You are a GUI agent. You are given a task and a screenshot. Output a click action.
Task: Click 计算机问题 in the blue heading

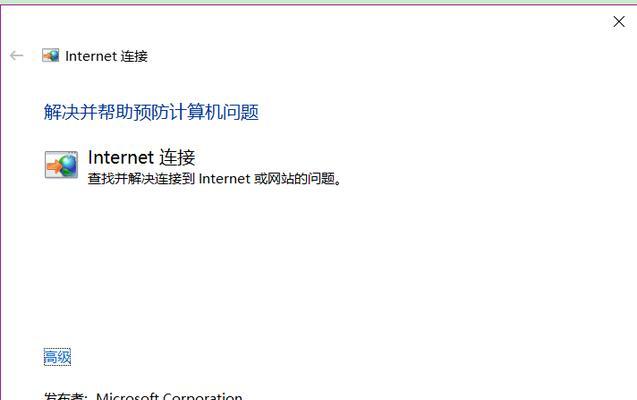pos(214,112)
